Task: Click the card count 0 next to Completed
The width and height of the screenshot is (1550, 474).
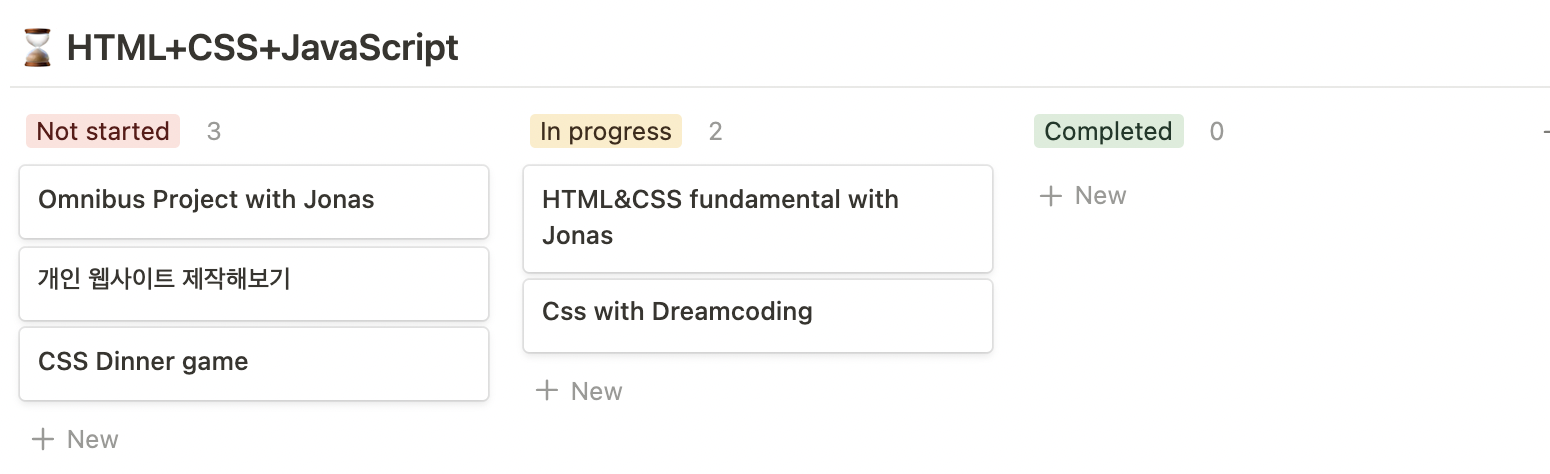Action: (1216, 131)
